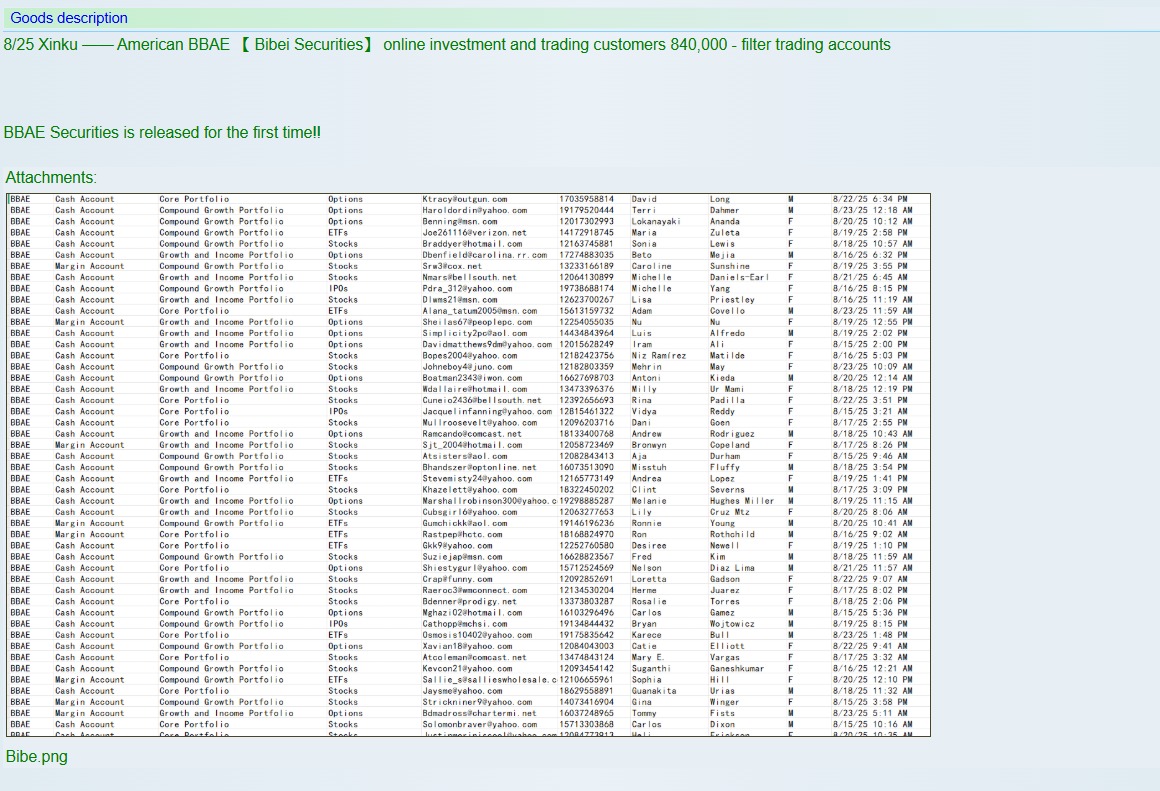The image size is (1160, 791).
Task: Open the Bibe.png attachment filename
Action: click(37, 757)
